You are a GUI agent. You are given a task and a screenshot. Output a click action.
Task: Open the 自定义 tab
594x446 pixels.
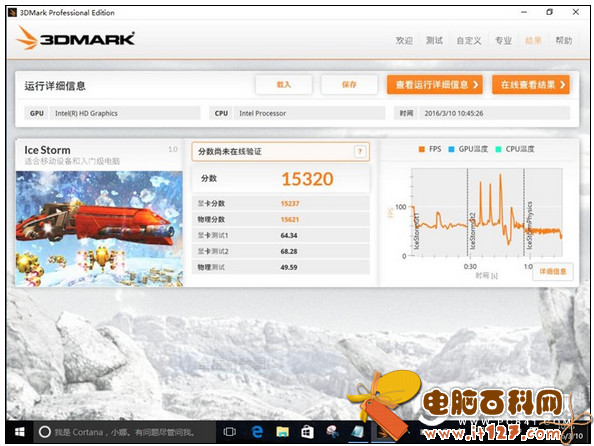coord(469,41)
